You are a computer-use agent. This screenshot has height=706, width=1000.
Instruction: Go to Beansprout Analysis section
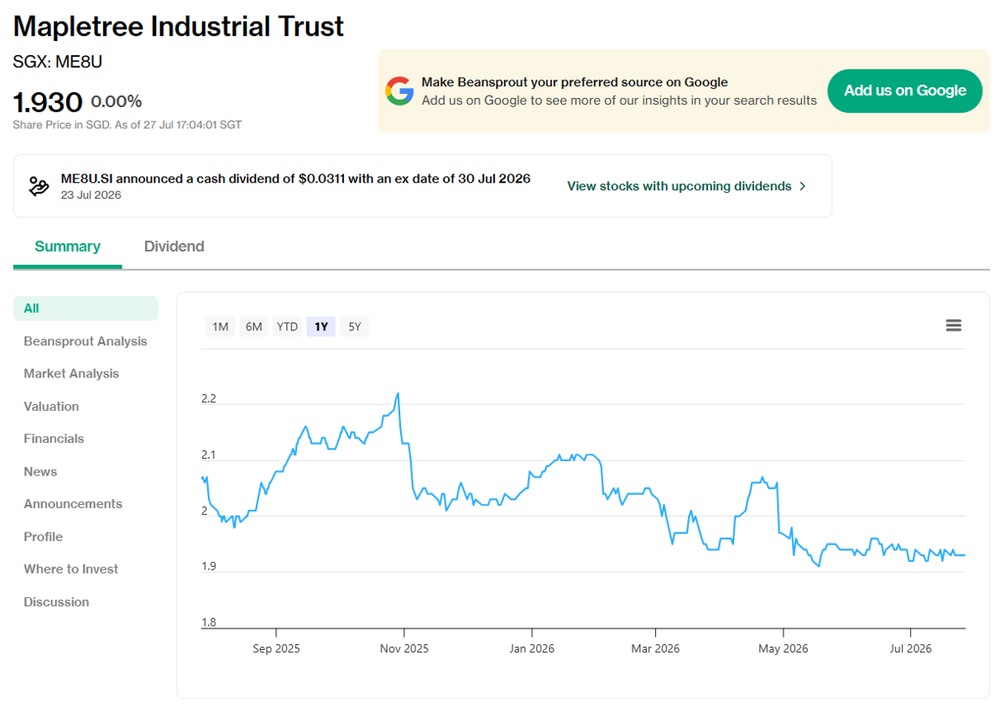click(x=85, y=341)
